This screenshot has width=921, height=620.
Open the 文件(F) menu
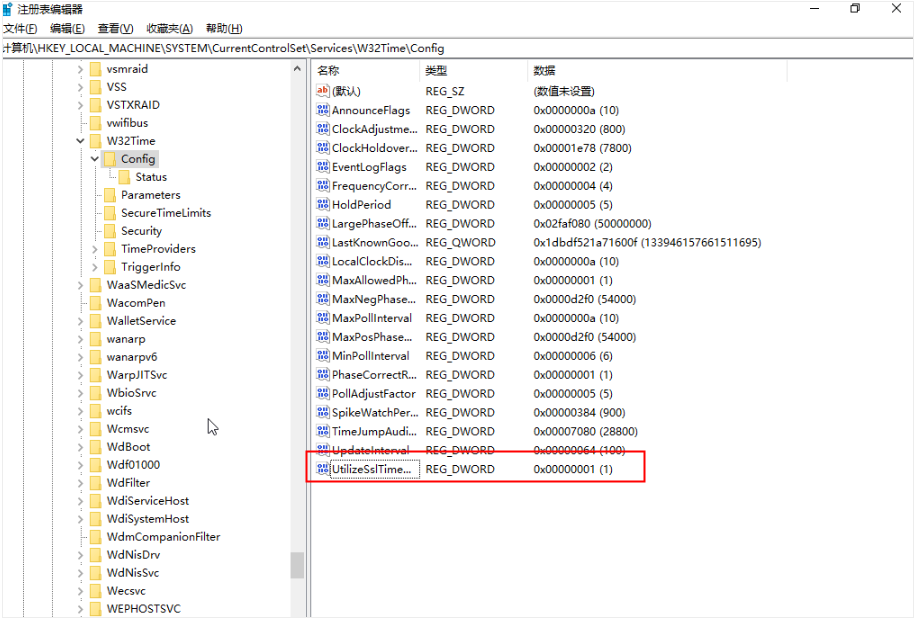pyautogui.click(x=20, y=29)
